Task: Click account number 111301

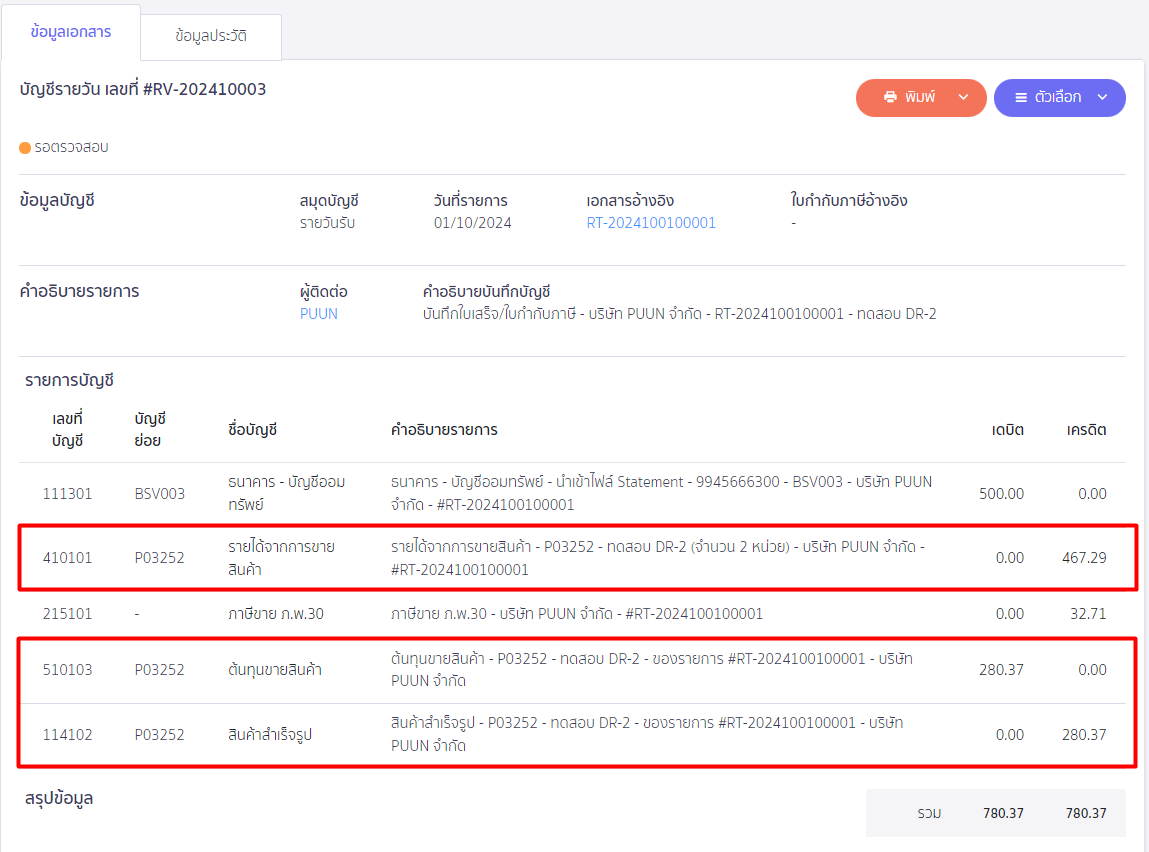Action: click(67, 494)
